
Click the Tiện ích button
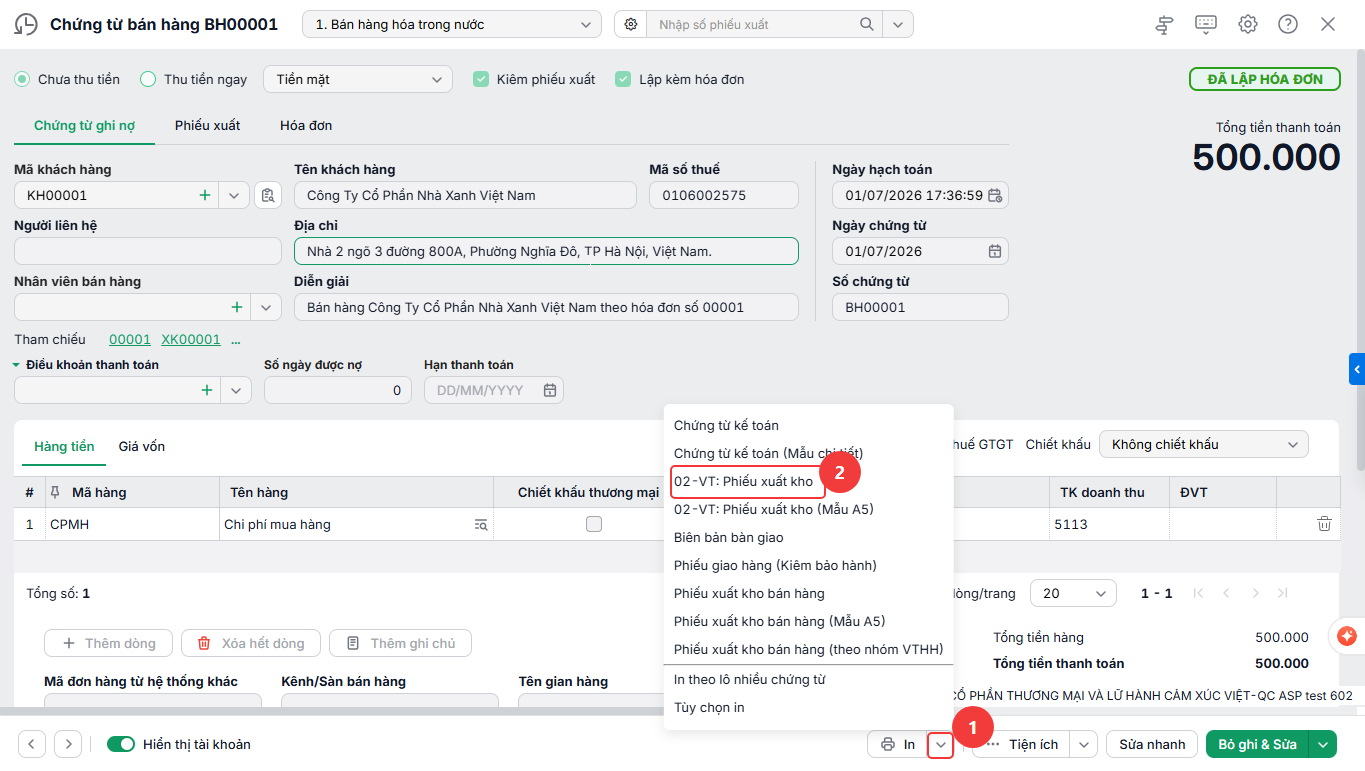pyautogui.click(x=1022, y=744)
